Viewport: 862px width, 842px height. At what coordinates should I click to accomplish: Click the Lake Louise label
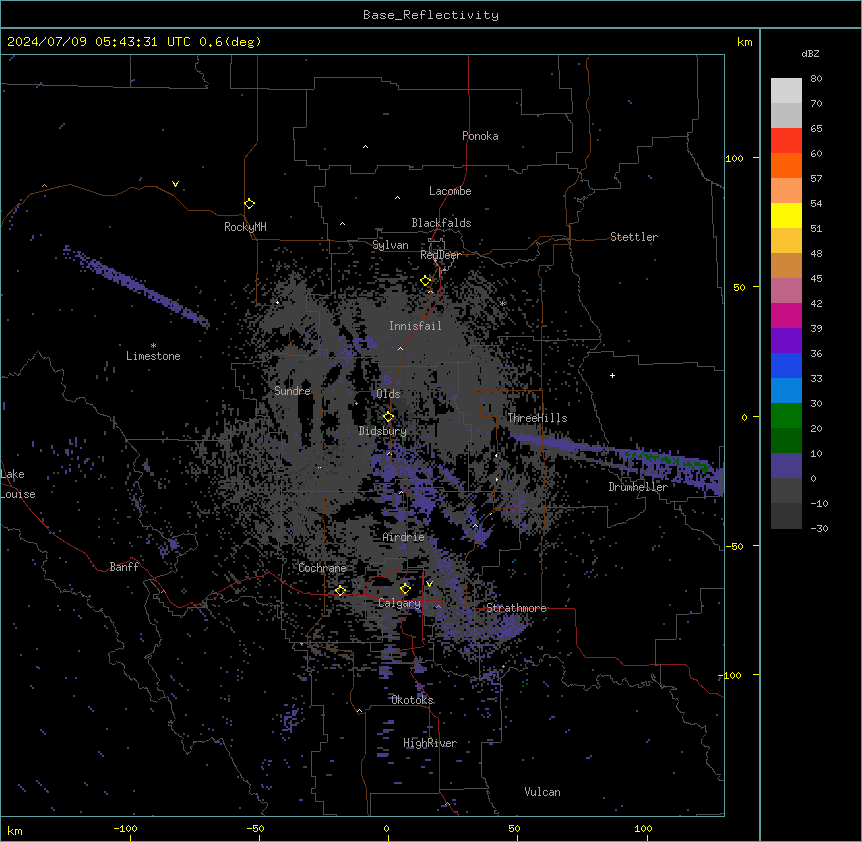click(18, 484)
